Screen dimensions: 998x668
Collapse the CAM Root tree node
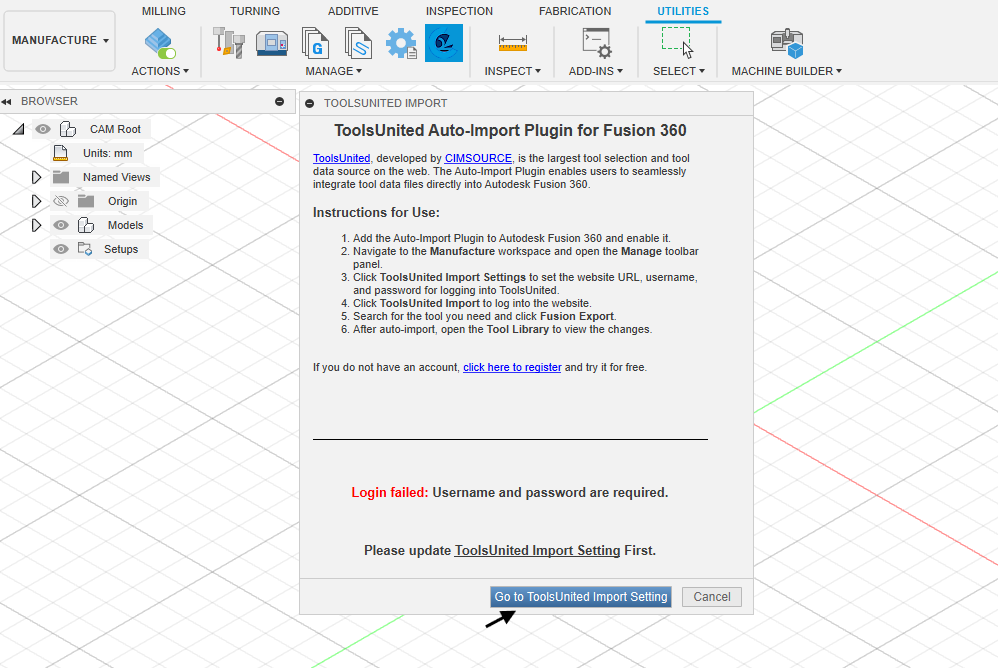(19, 129)
